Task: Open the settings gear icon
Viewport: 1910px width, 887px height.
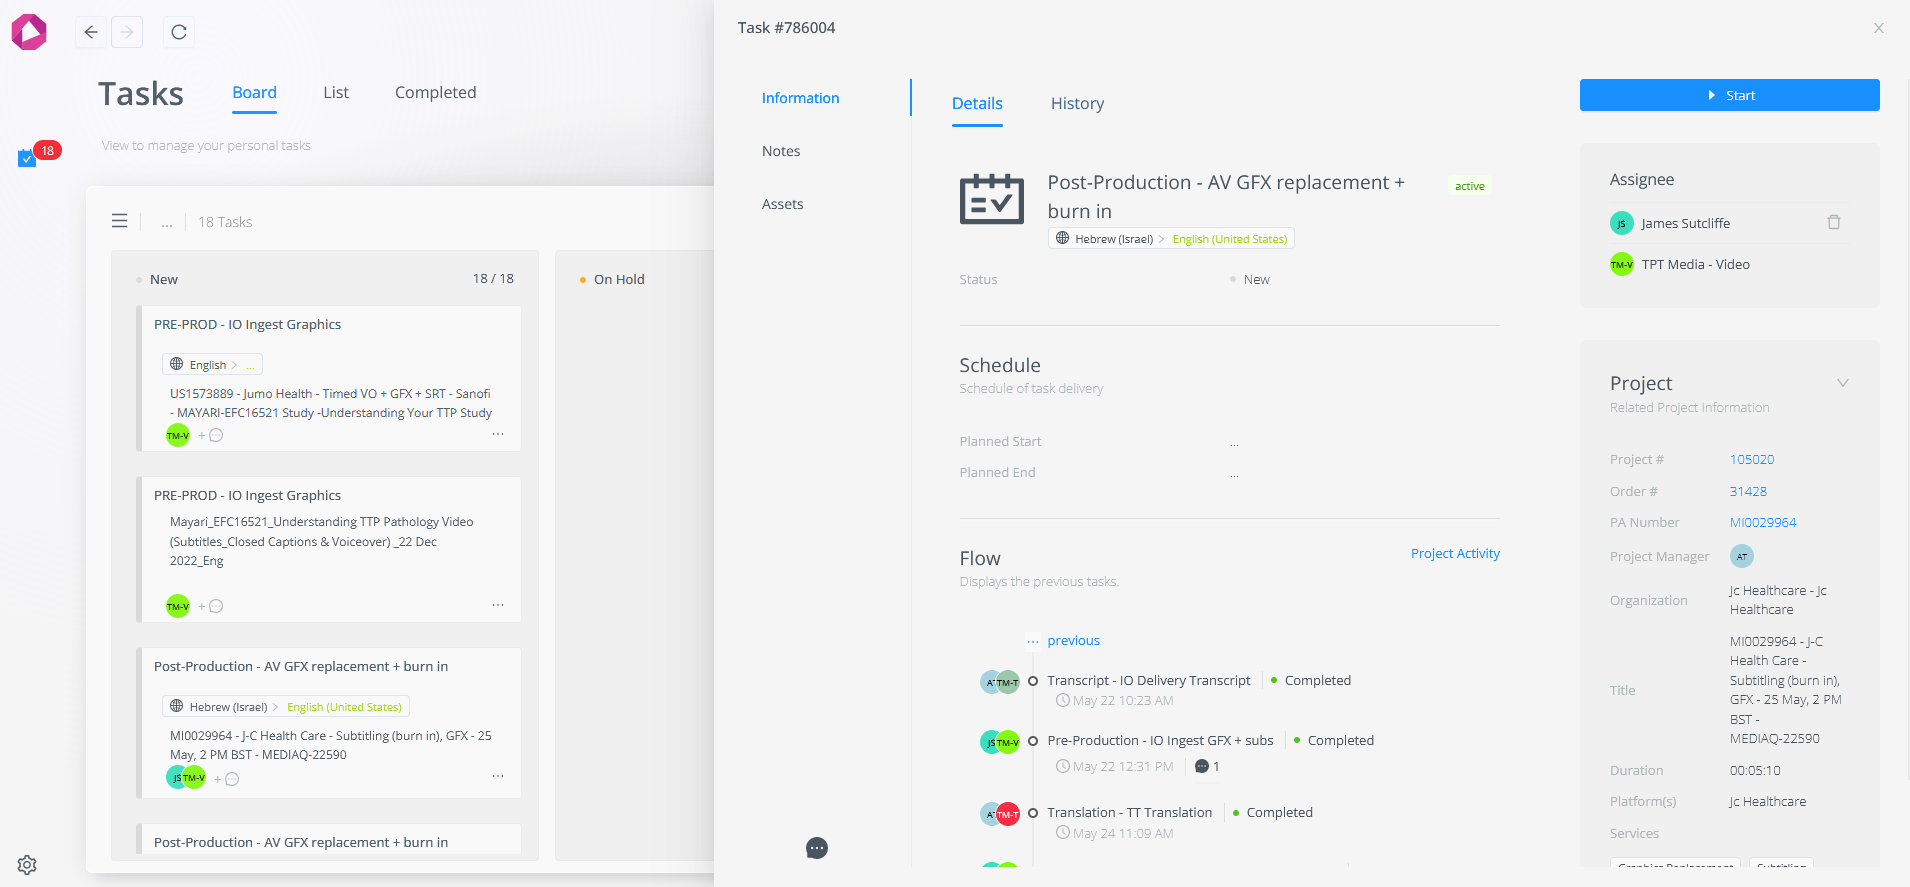Action: tap(27, 865)
